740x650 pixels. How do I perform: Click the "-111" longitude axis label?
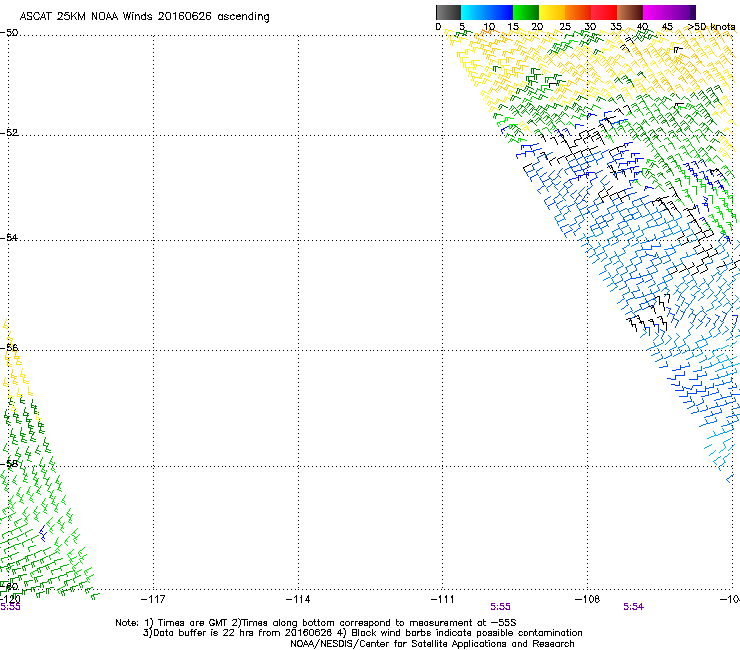[443, 599]
